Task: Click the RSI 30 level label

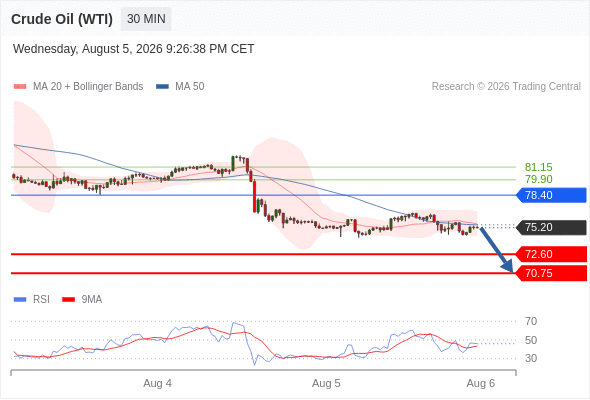Action: [531, 358]
